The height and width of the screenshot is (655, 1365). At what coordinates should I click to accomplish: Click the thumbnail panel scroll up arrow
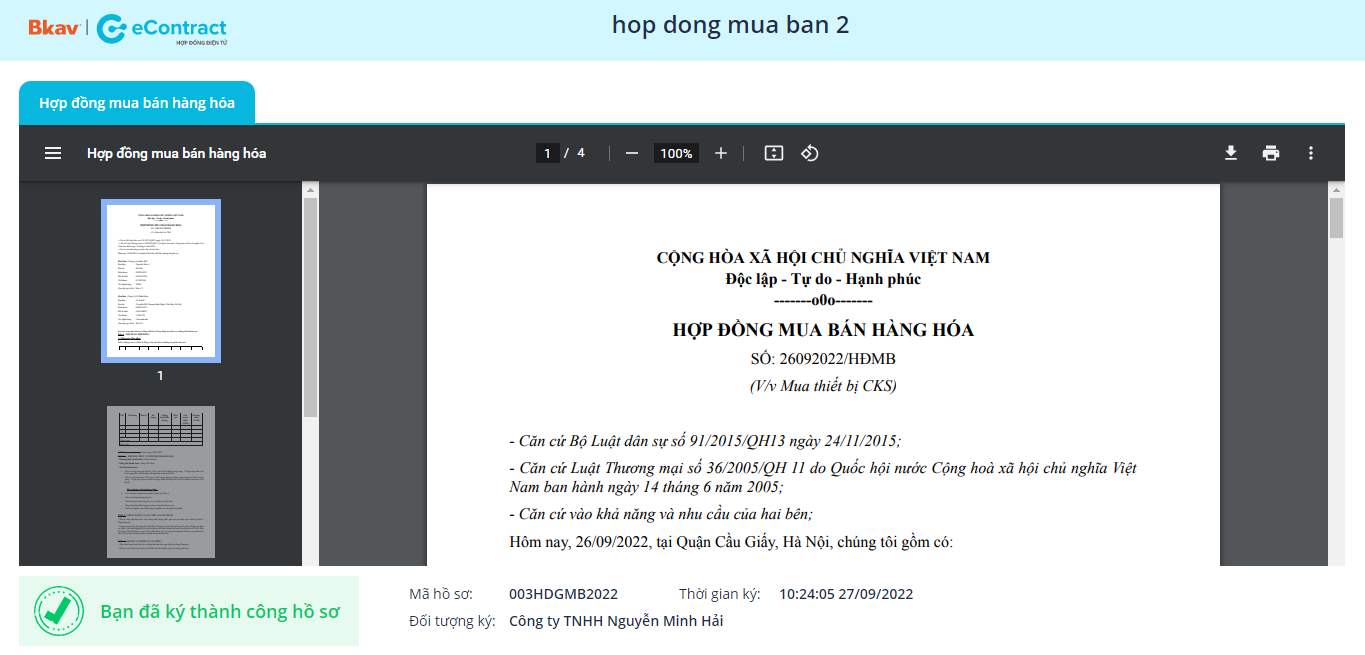pyautogui.click(x=310, y=189)
